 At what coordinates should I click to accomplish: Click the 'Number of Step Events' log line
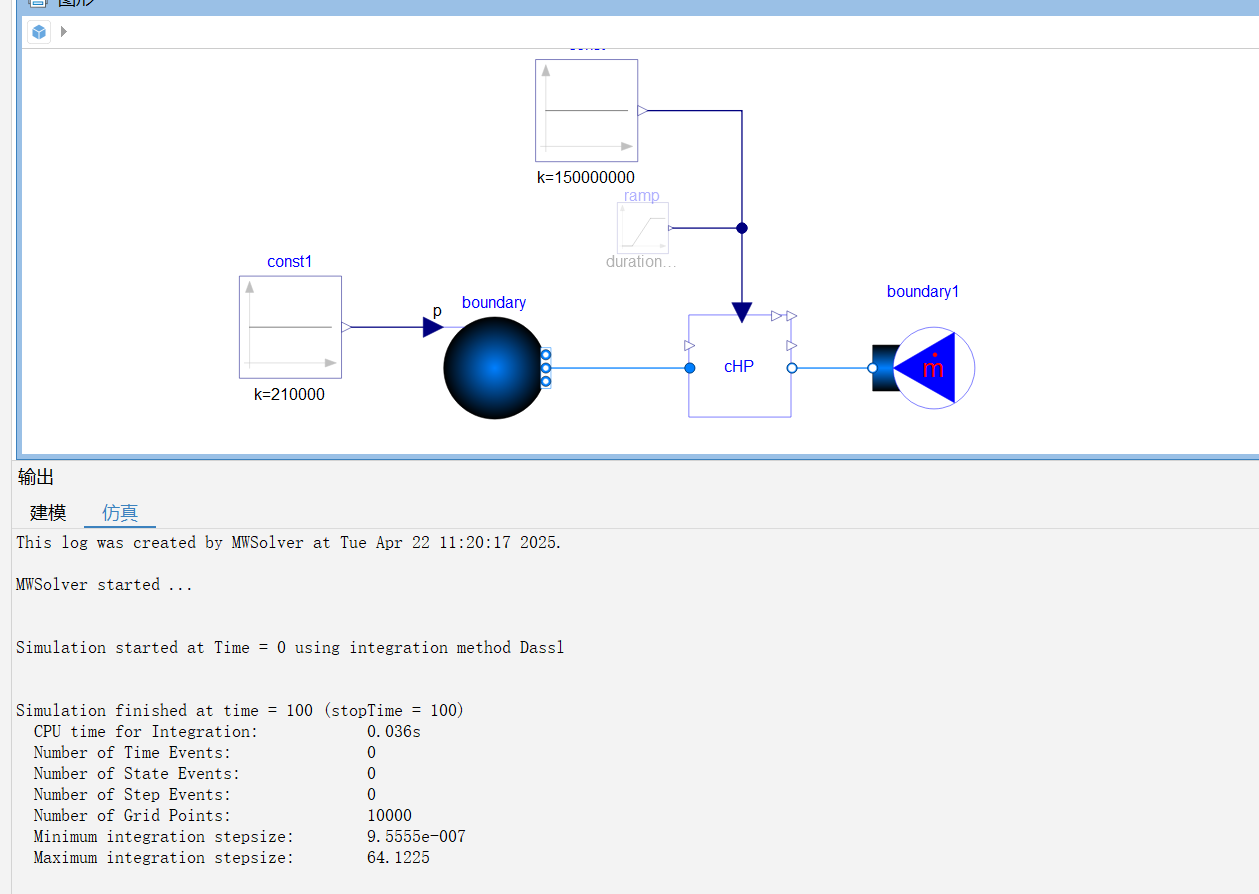coord(205,795)
